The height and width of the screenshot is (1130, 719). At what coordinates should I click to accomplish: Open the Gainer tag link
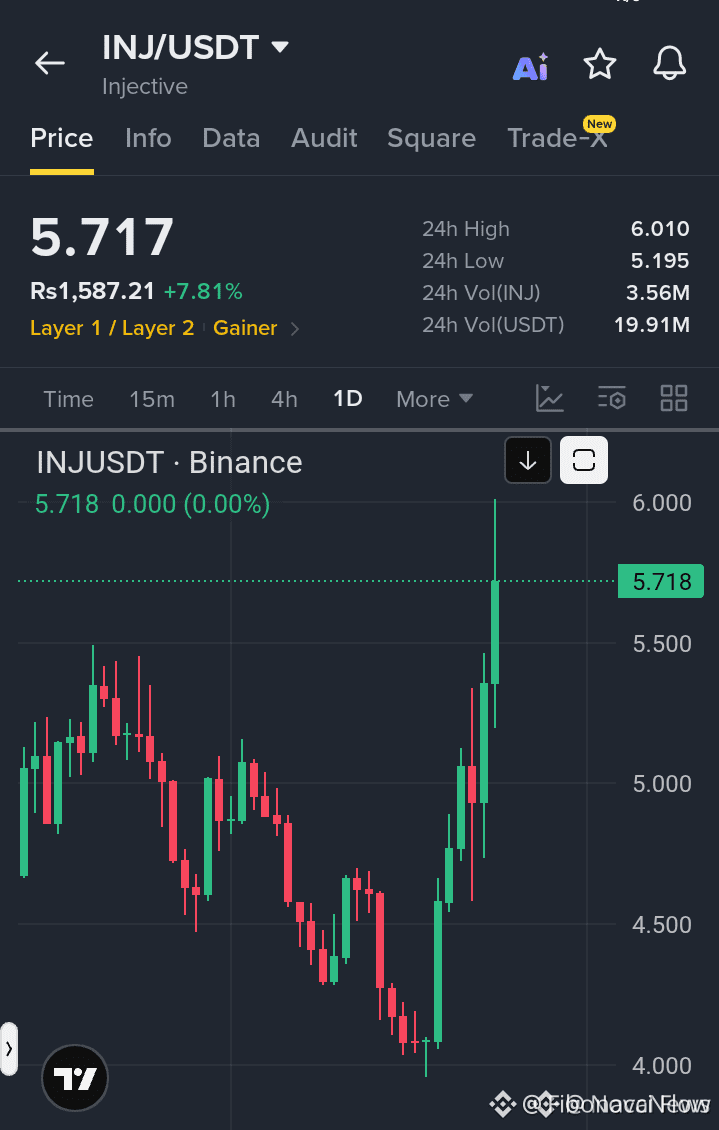(245, 328)
